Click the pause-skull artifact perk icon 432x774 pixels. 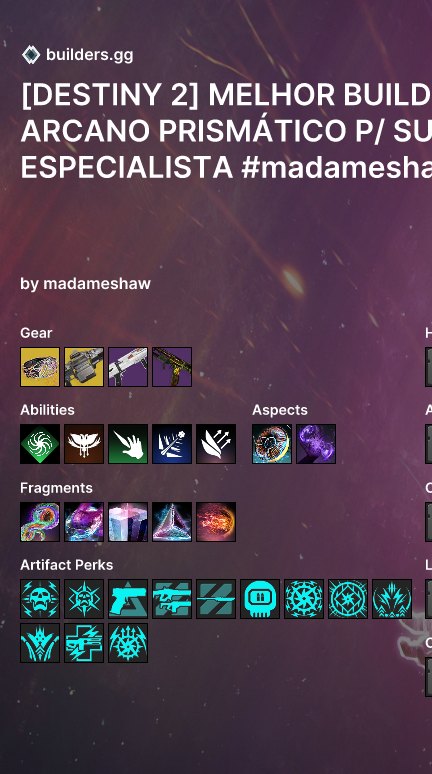click(x=260, y=599)
